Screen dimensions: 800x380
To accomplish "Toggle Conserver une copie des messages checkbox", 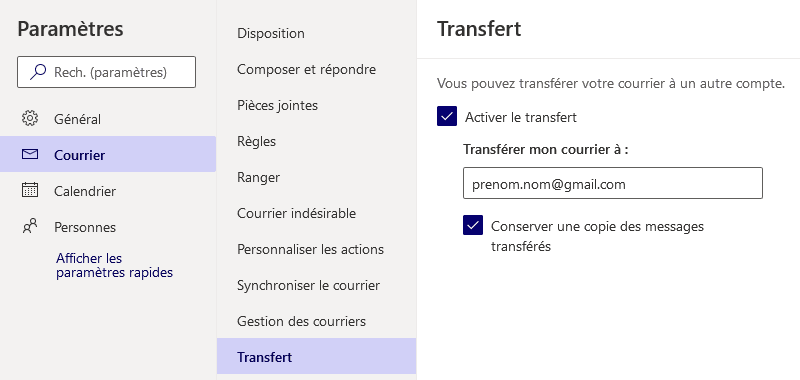I will (x=473, y=225).
